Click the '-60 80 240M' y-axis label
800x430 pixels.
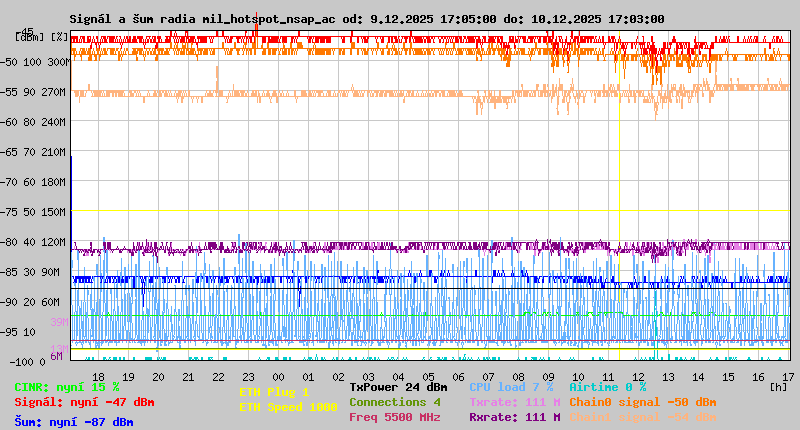[x=33, y=122]
